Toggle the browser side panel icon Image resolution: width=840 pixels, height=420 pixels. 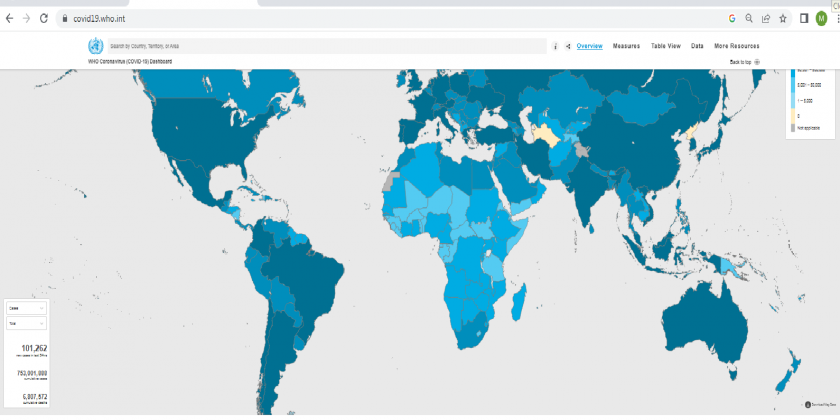point(804,18)
